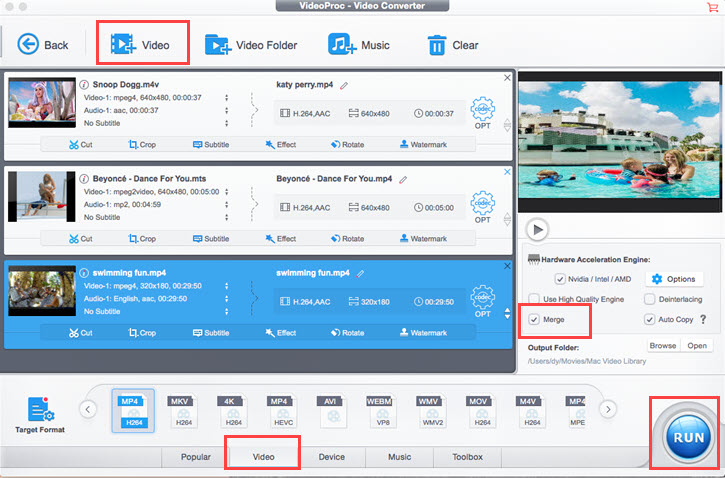Play the preview video

coord(537,230)
